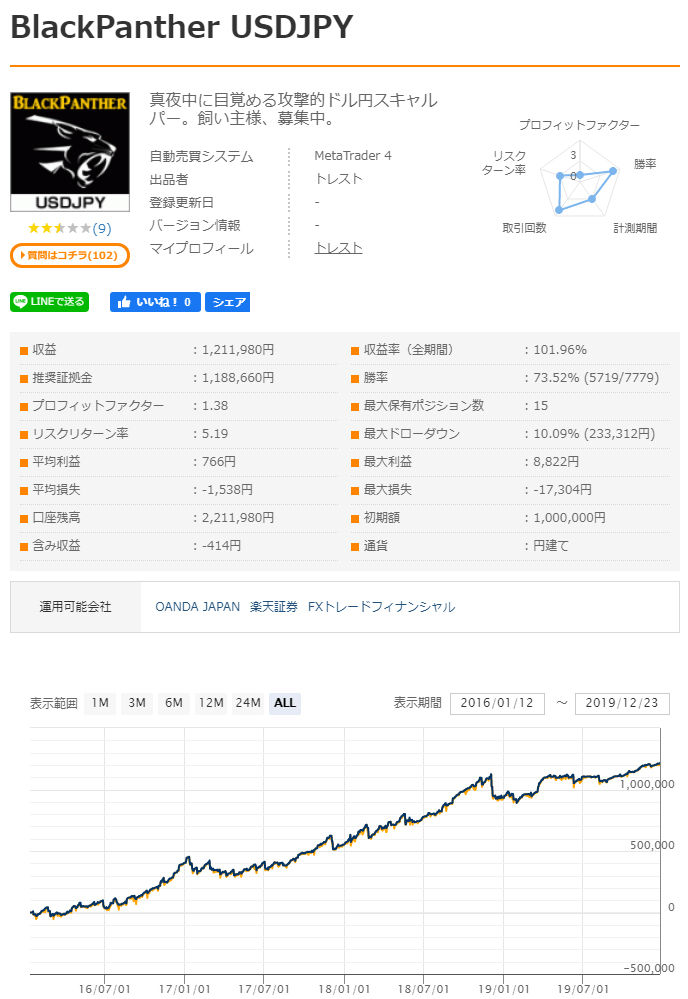Select the 24M chart range
The image size is (688, 999).
click(x=248, y=703)
